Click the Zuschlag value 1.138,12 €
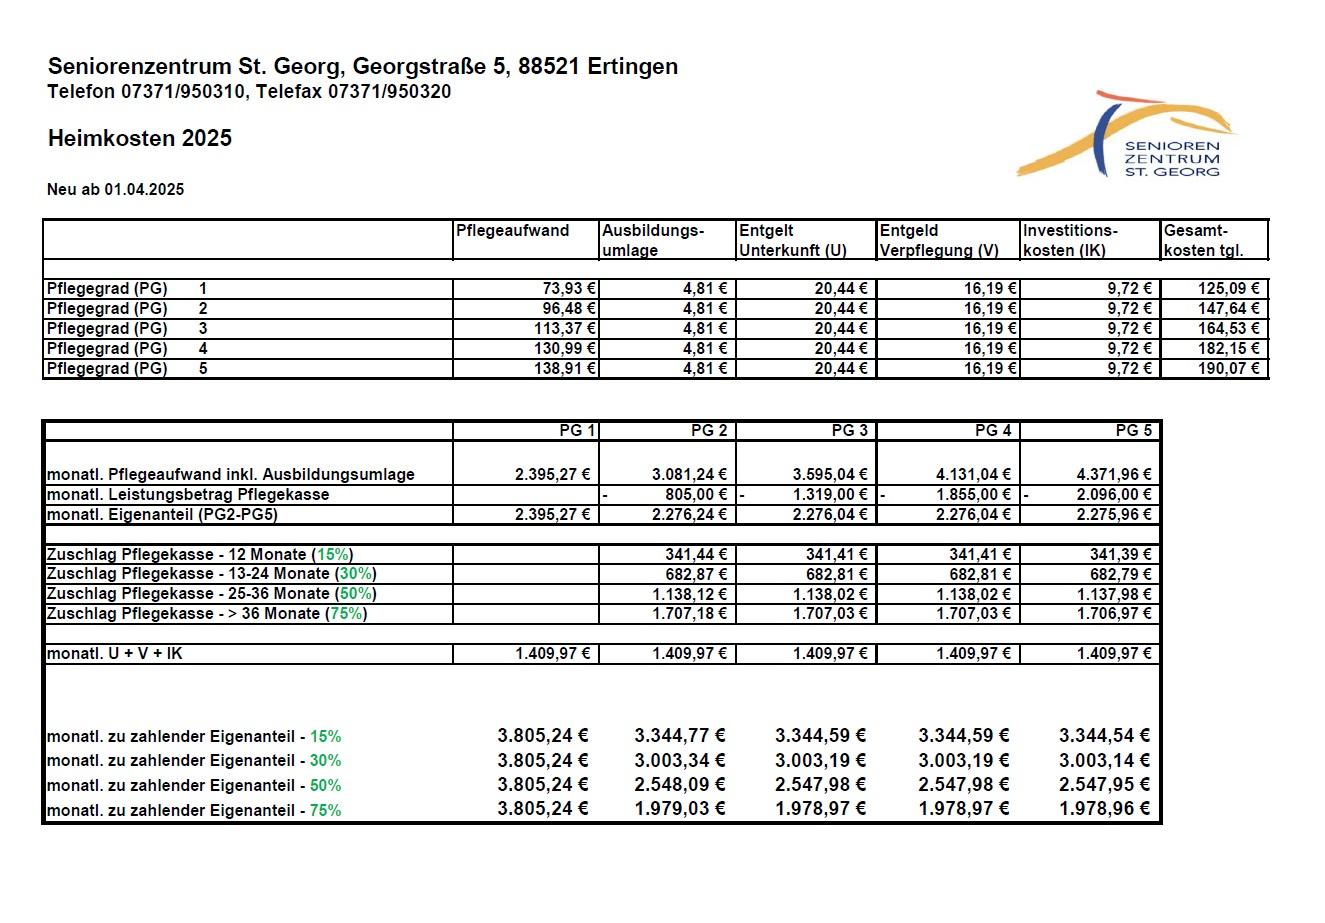The width and height of the screenshot is (1325, 923). click(x=690, y=594)
